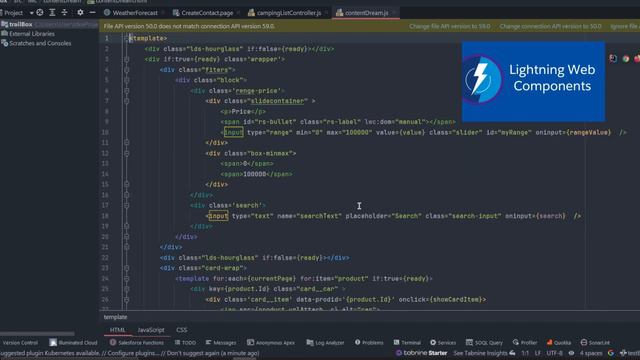The width and height of the screenshot is (640, 360).
Task: Open the Terminal tool window
Action: pyautogui.click(x=407, y=343)
